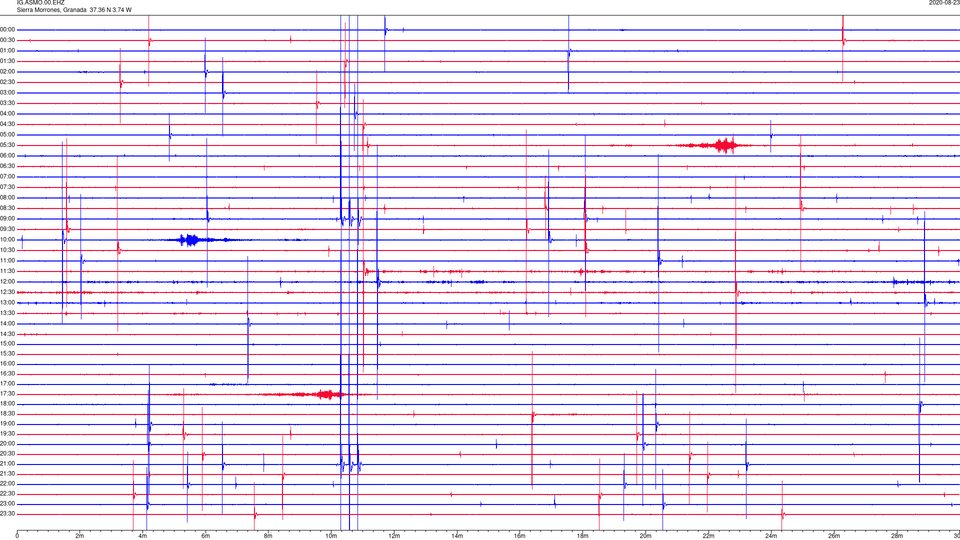960x540 pixels.
Task: Click the 16m tick label on the time axis
Action: click(520, 536)
